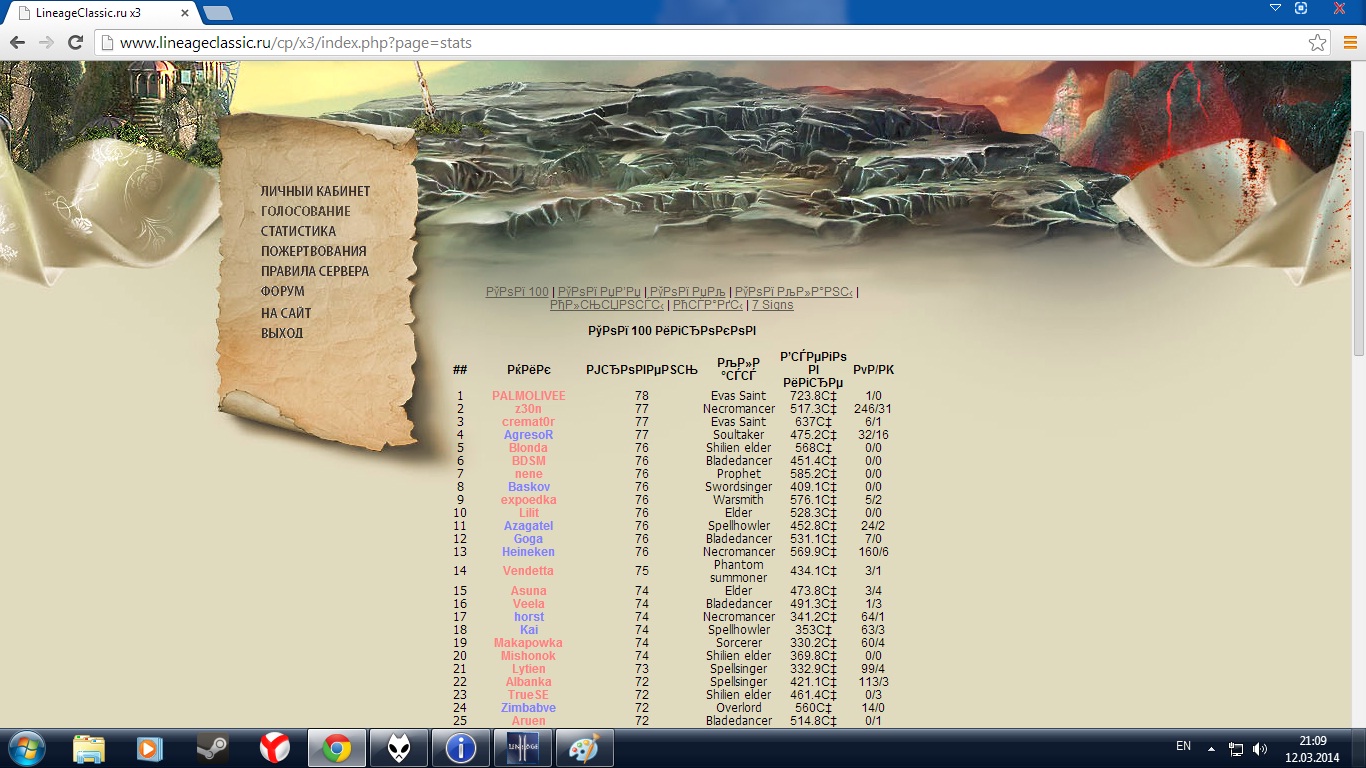Click the browser forward arrow
The image size is (1366, 768).
[46, 43]
